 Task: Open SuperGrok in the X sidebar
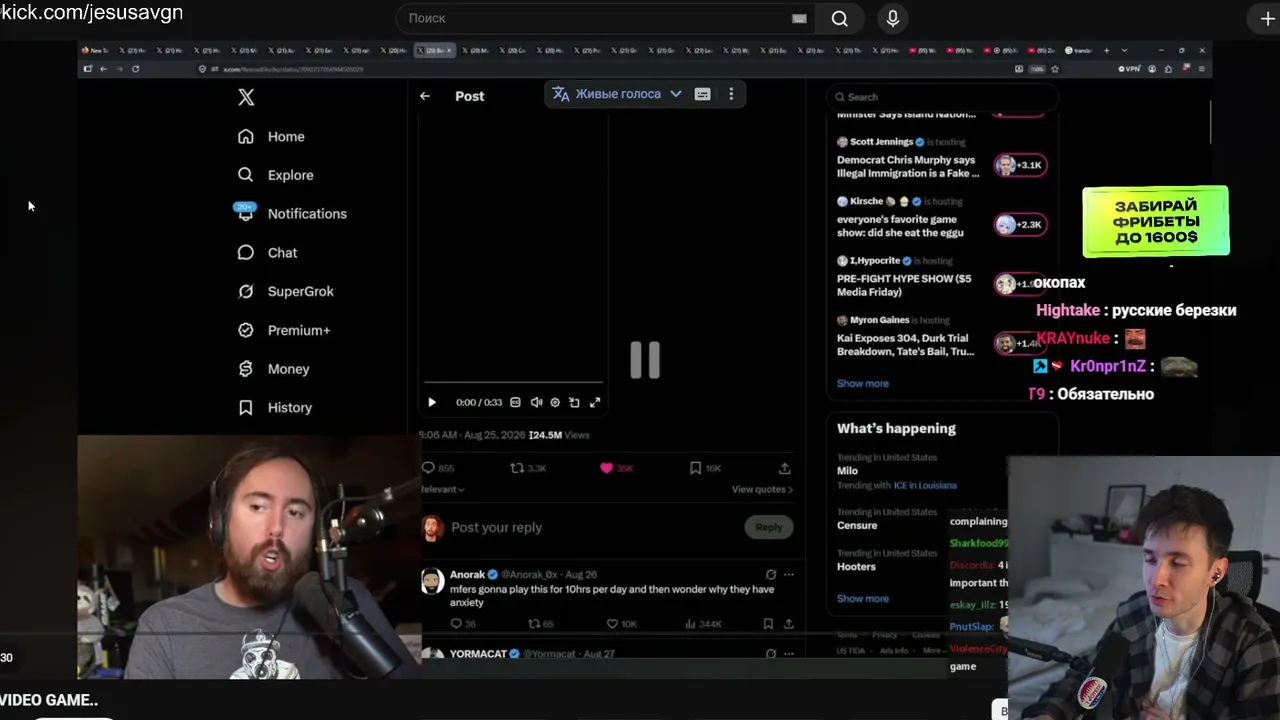coord(285,292)
